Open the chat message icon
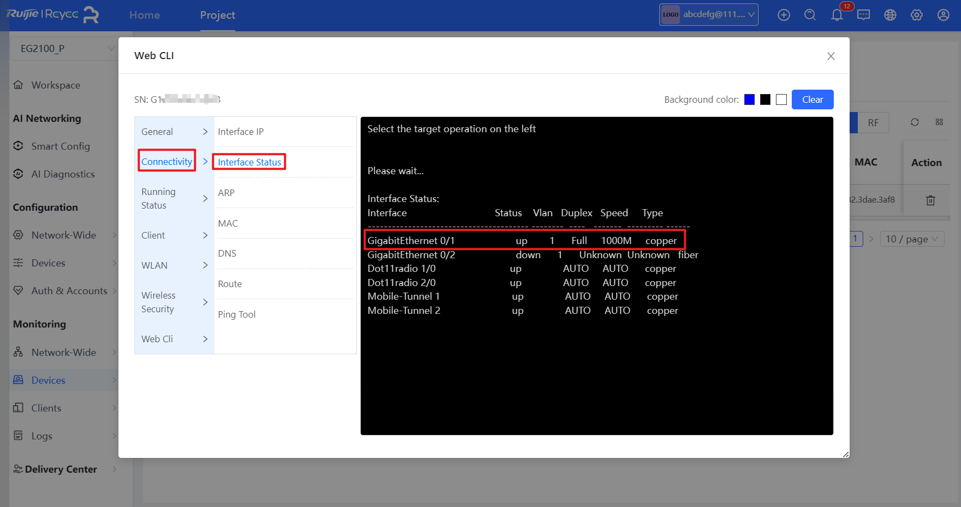 click(x=863, y=16)
